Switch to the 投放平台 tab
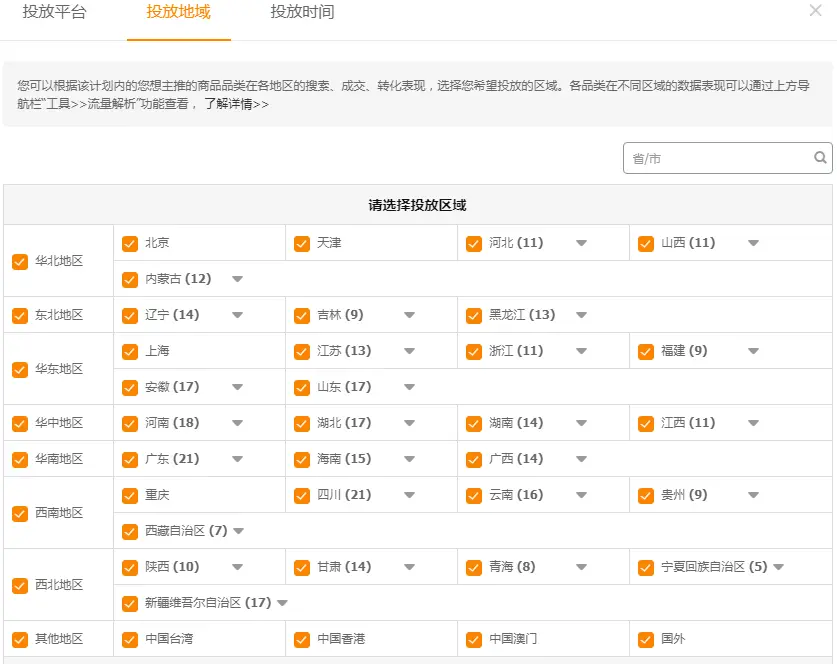The image size is (837, 664). click(x=54, y=13)
